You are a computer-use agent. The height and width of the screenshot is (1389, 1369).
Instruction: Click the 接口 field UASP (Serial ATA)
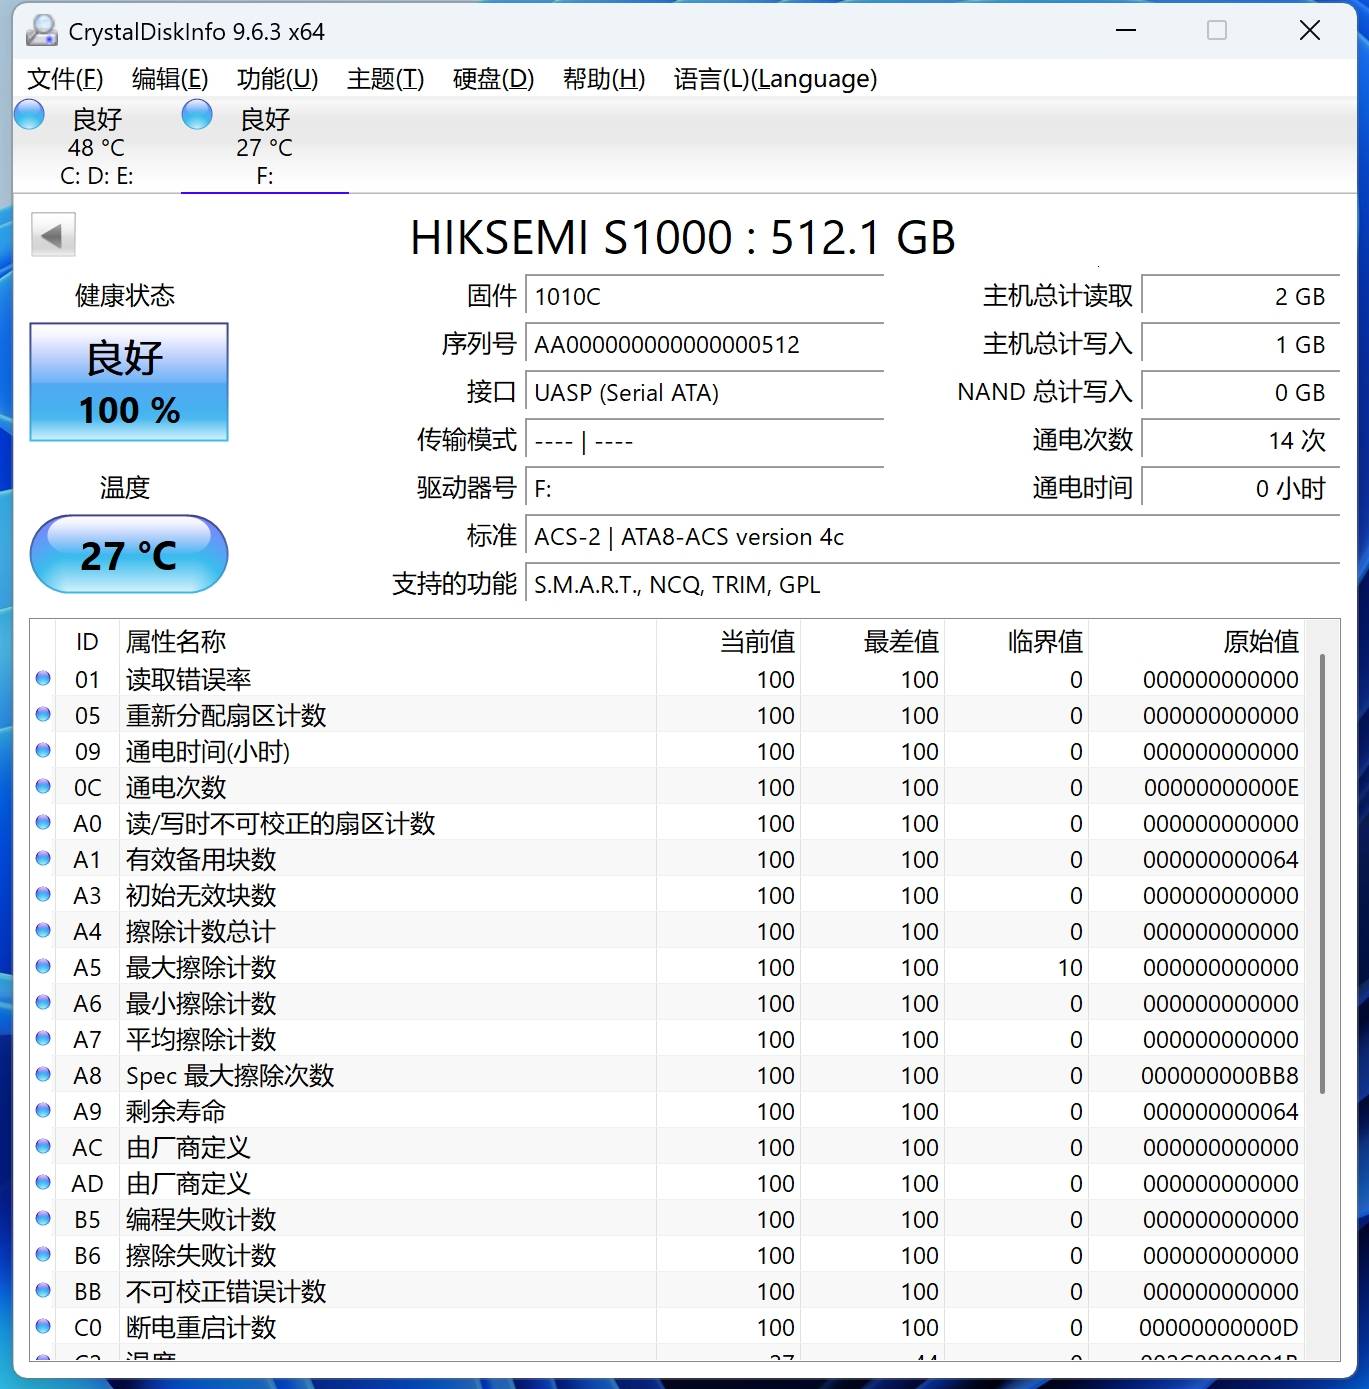[x=704, y=393]
